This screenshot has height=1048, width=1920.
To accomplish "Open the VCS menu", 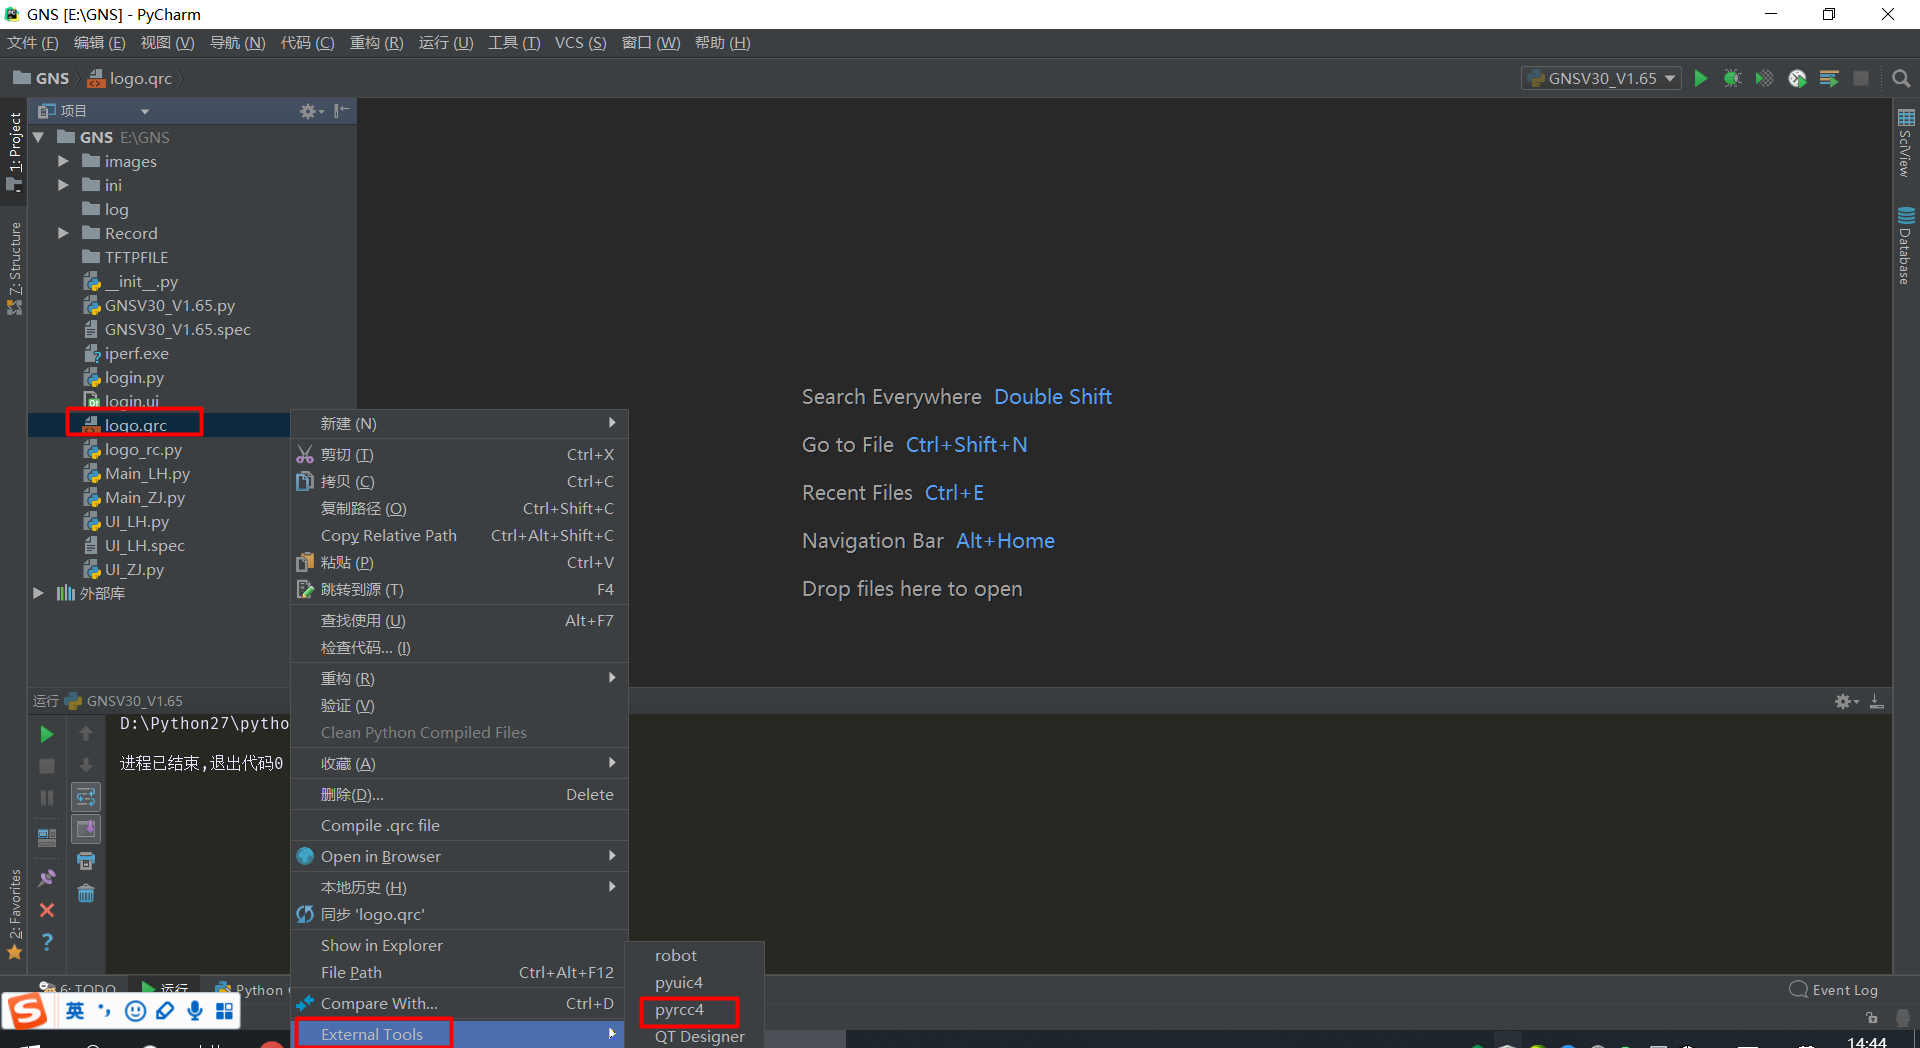I will point(578,42).
